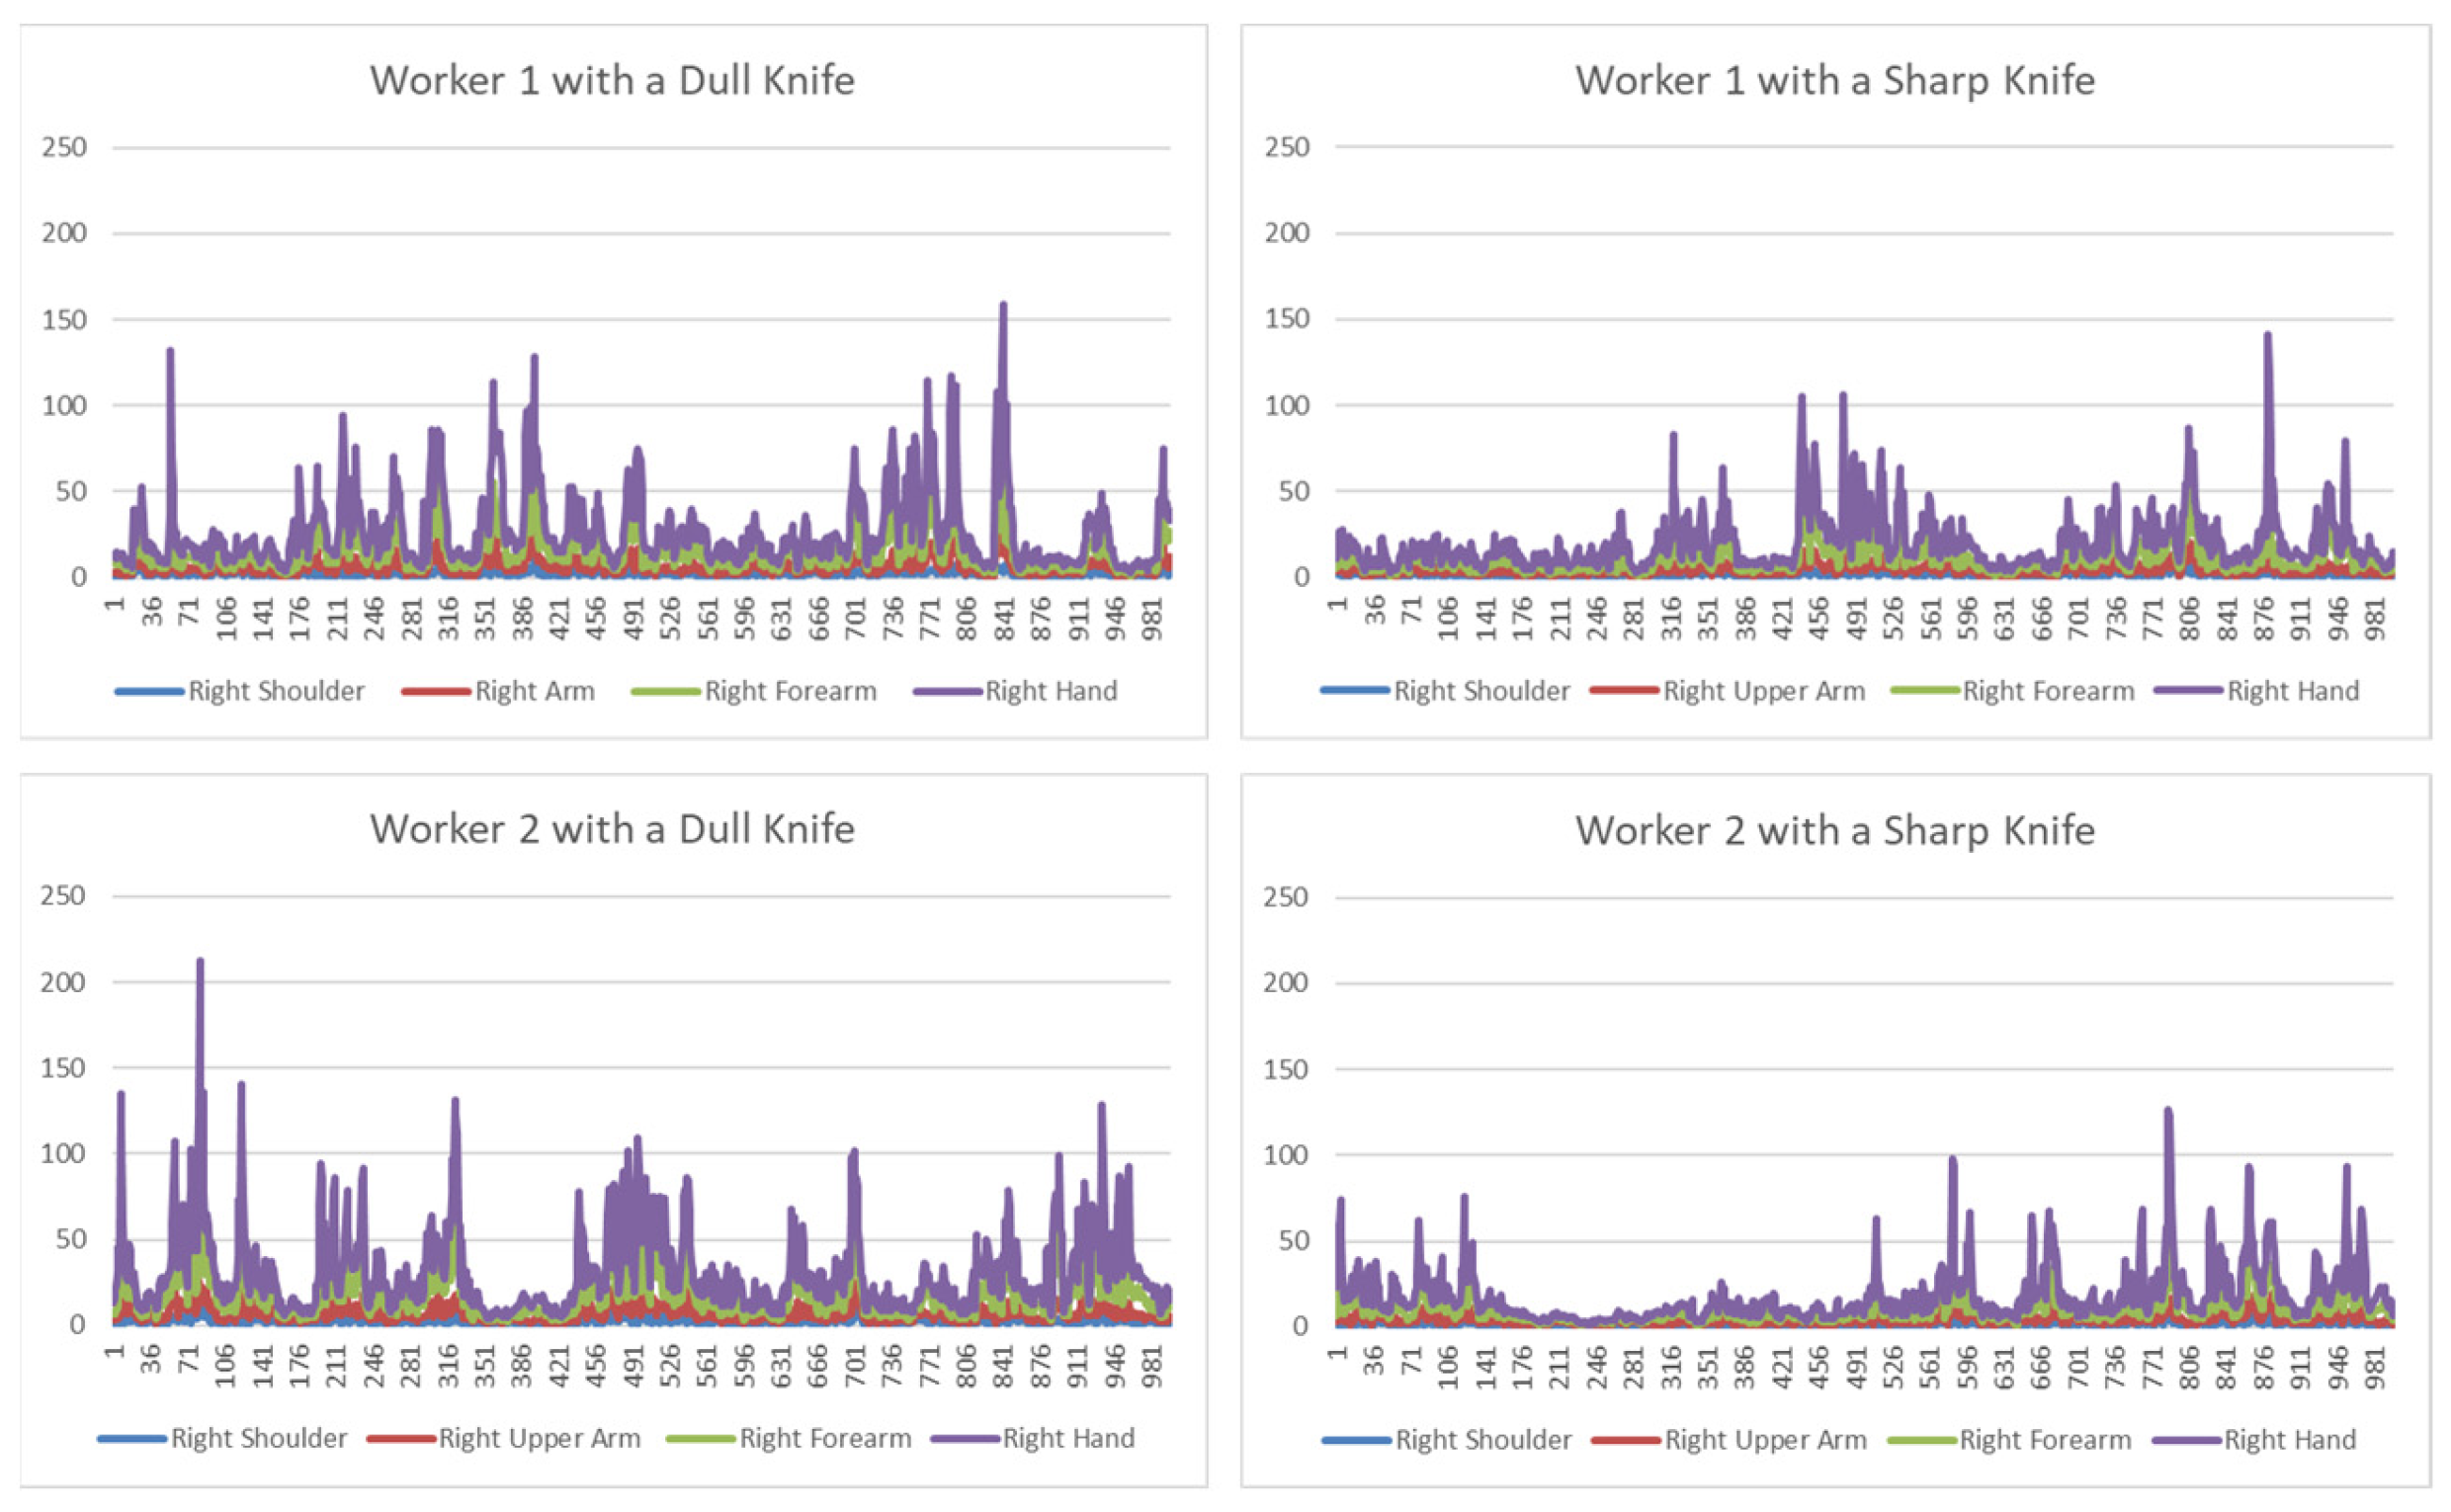This screenshot has width=2451, height=1512.
Task: Click Right Arm legend in Worker 1 Dull chart
Action: pos(534,691)
